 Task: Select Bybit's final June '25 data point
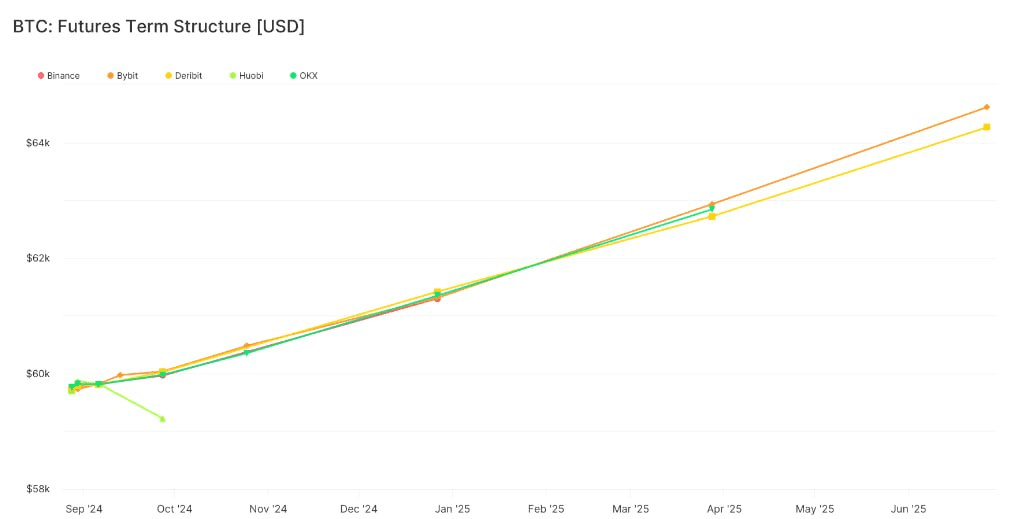(x=987, y=107)
